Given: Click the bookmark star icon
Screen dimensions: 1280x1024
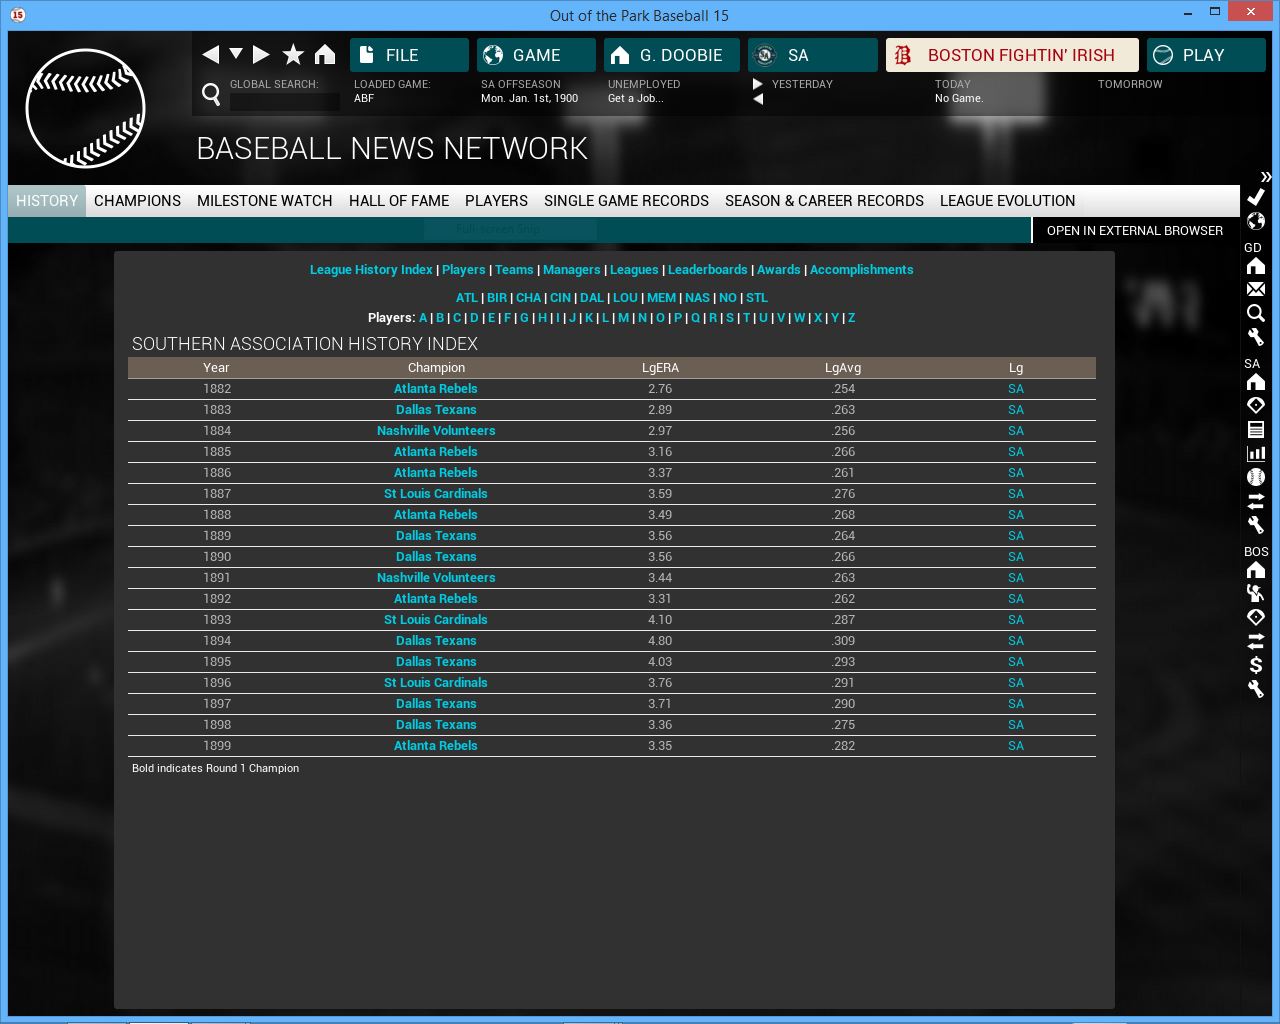Looking at the screenshot, I should (x=293, y=55).
